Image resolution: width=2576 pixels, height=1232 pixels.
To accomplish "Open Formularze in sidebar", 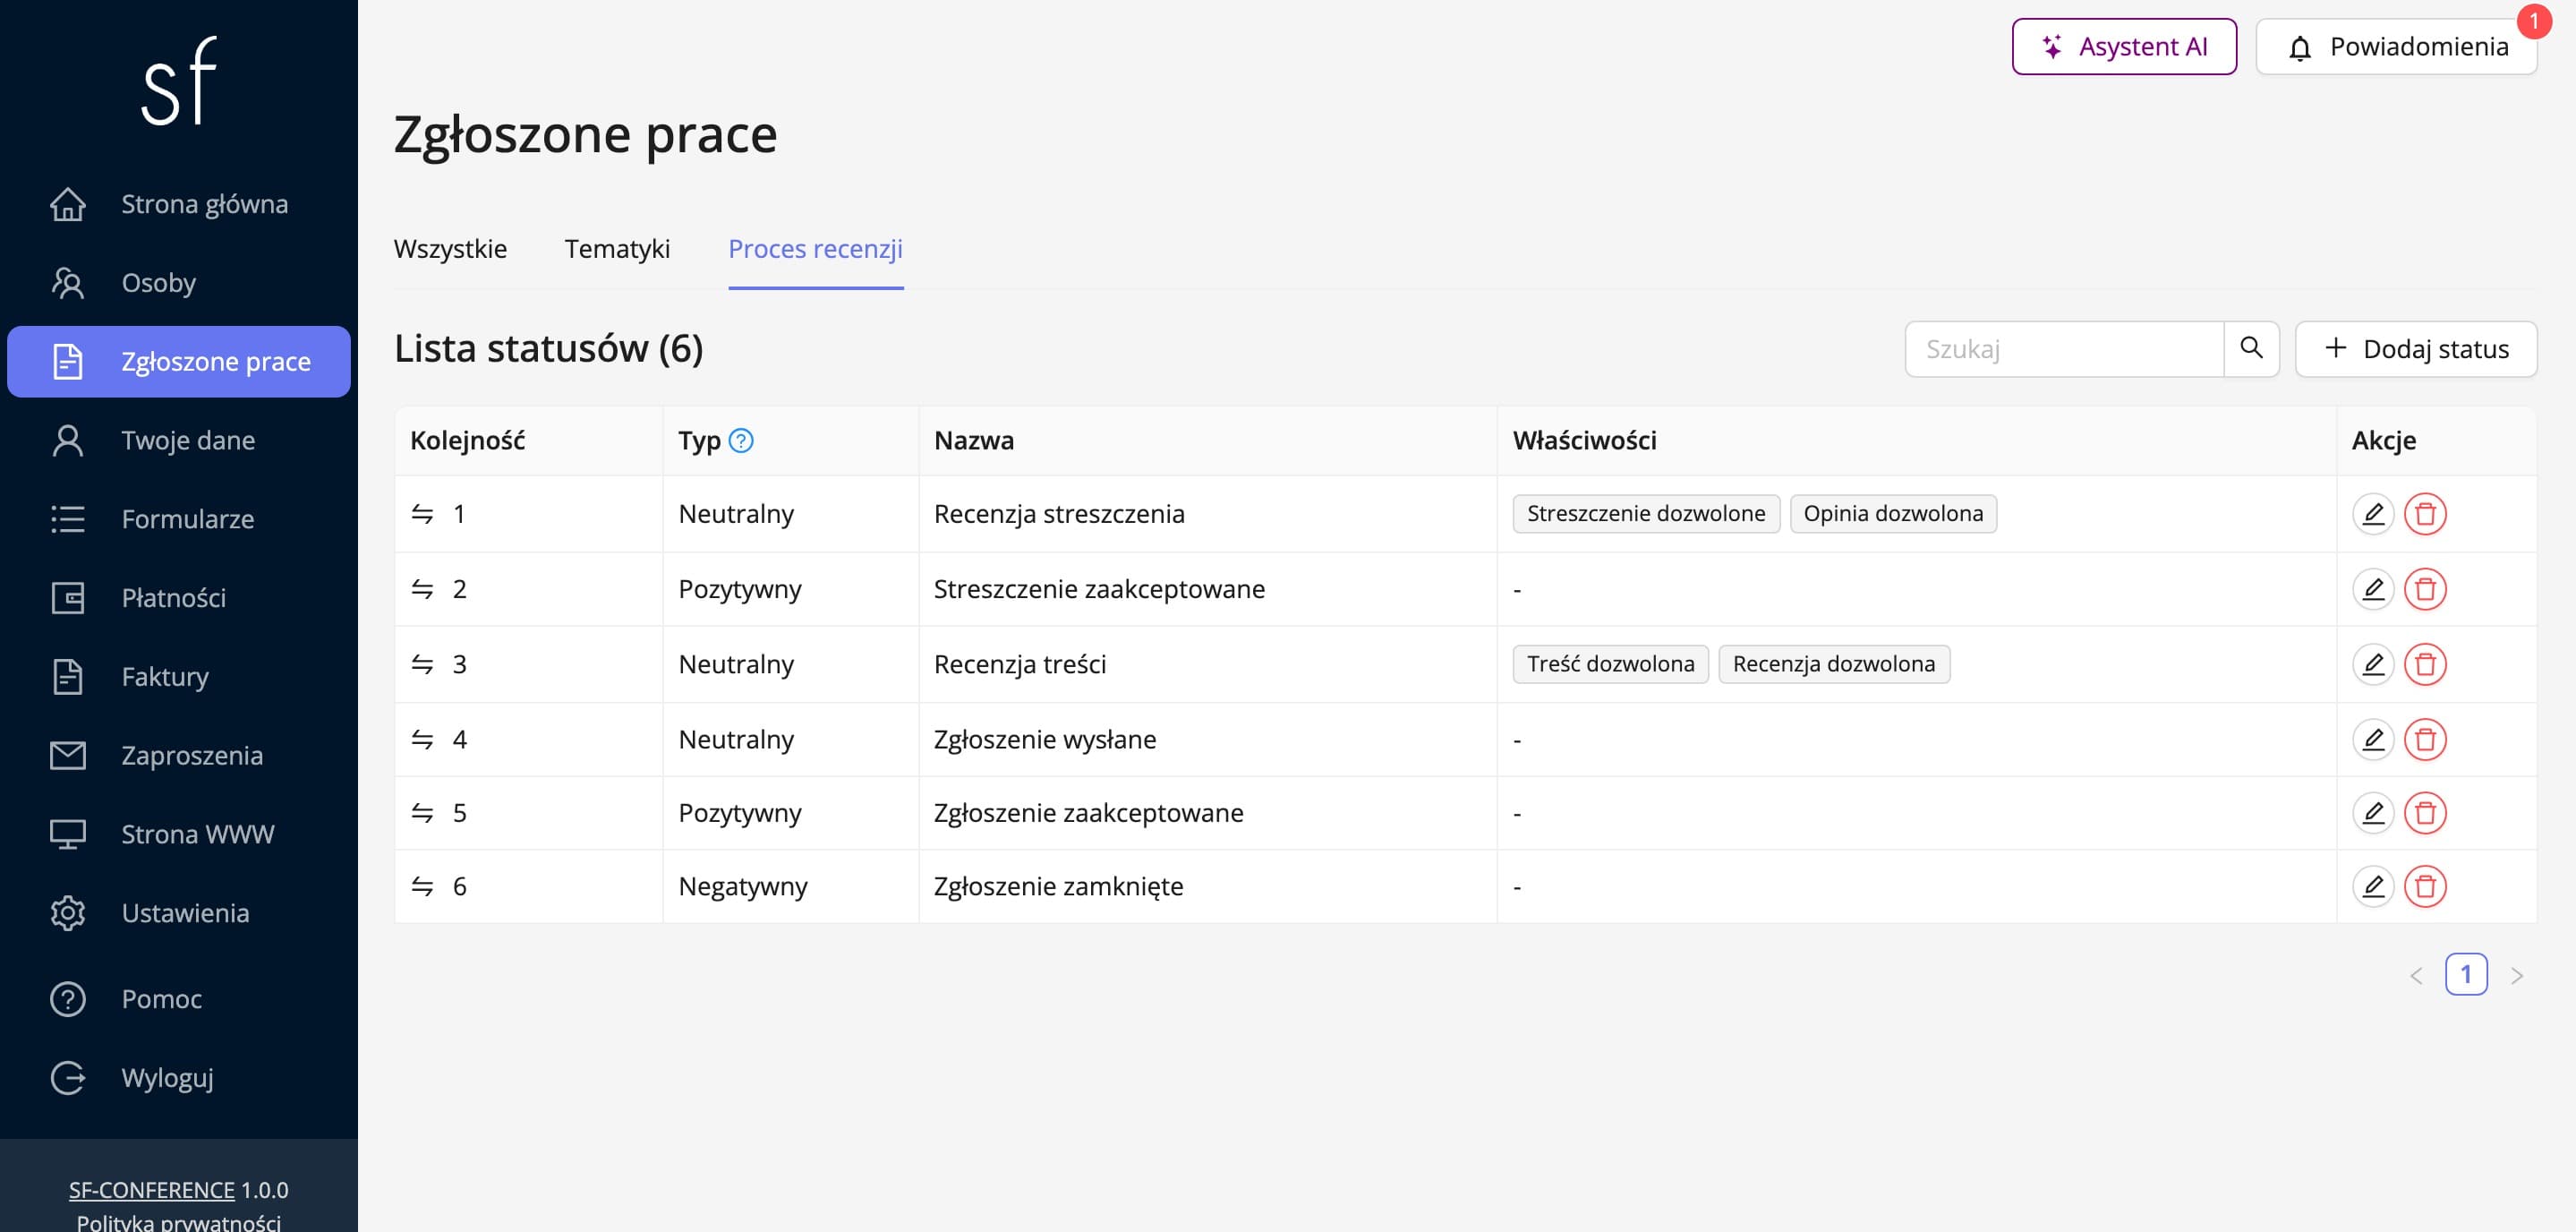I will (x=179, y=519).
